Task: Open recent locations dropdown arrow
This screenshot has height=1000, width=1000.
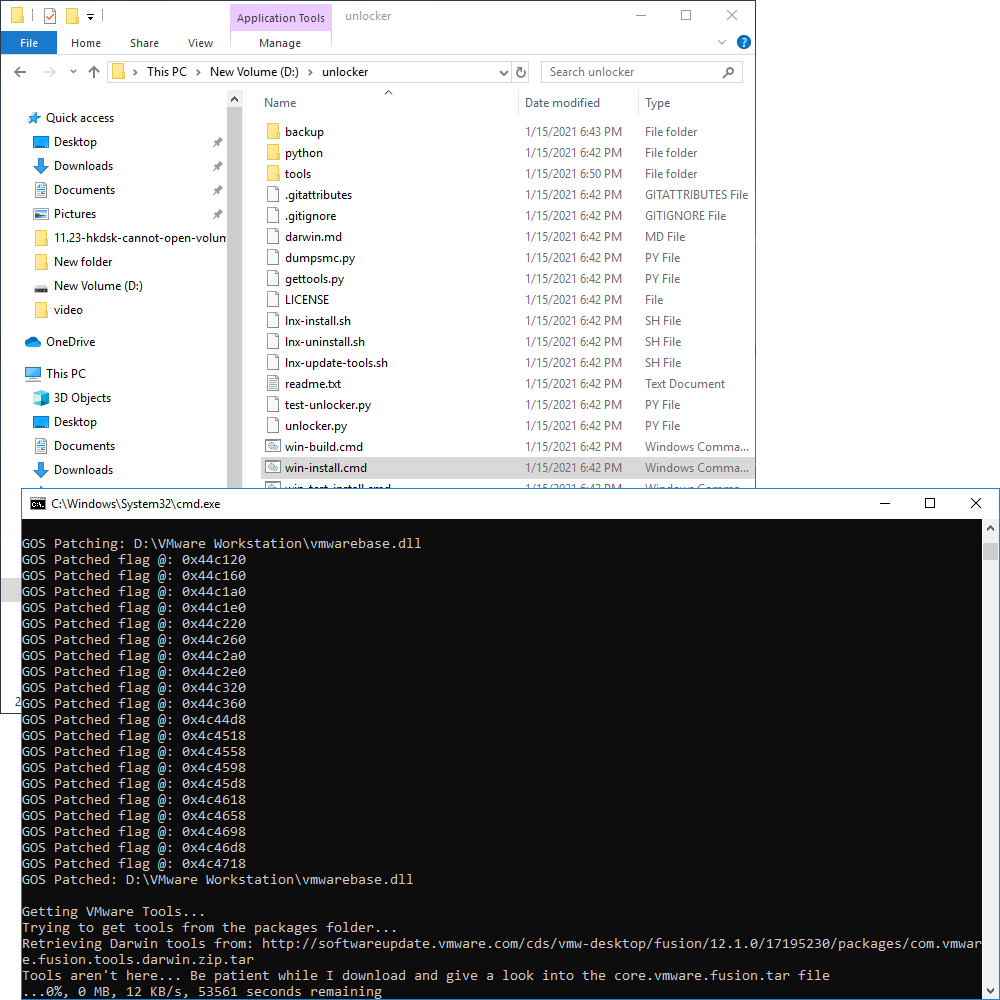Action: 73,72
